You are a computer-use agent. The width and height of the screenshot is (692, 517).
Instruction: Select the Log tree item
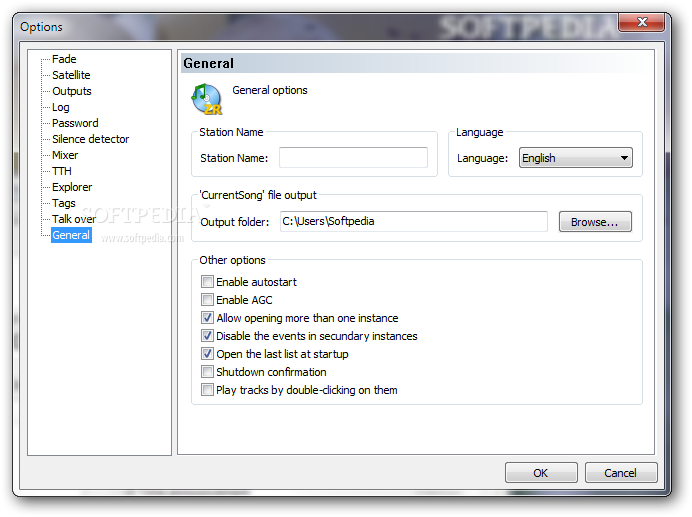click(x=60, y=107)
